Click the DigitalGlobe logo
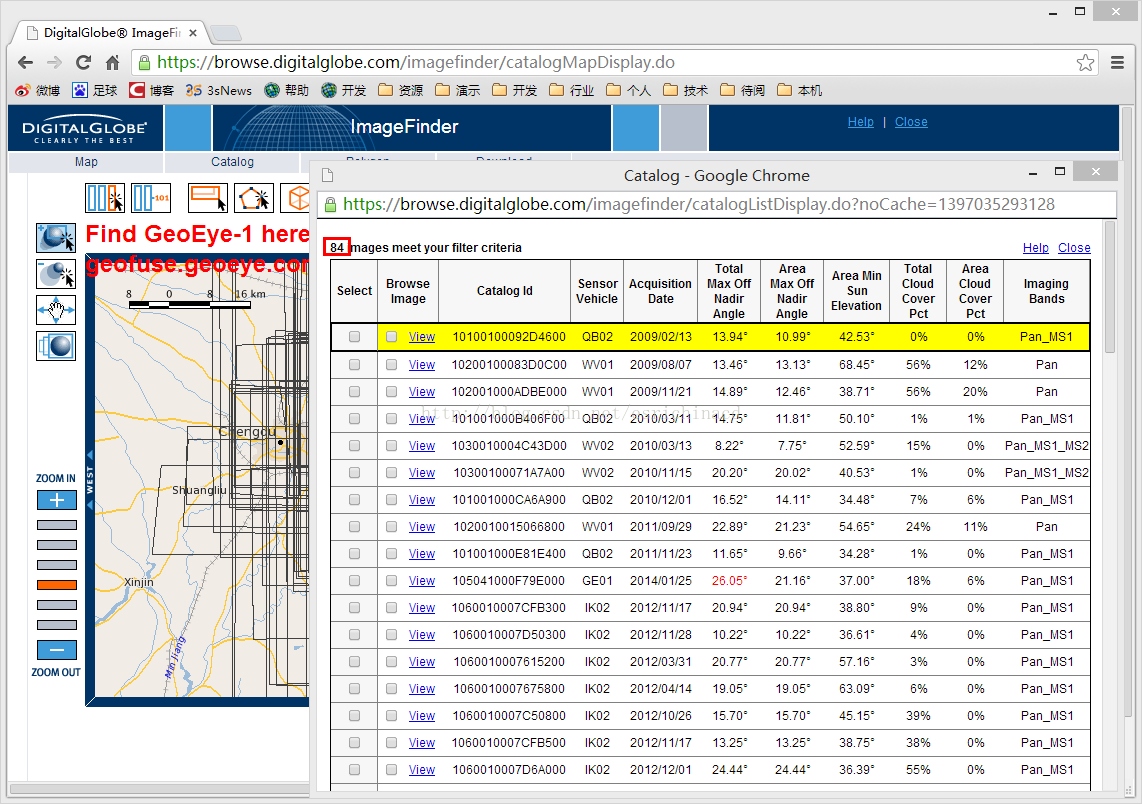The image size is (1142, 804). tap(85, 128)
